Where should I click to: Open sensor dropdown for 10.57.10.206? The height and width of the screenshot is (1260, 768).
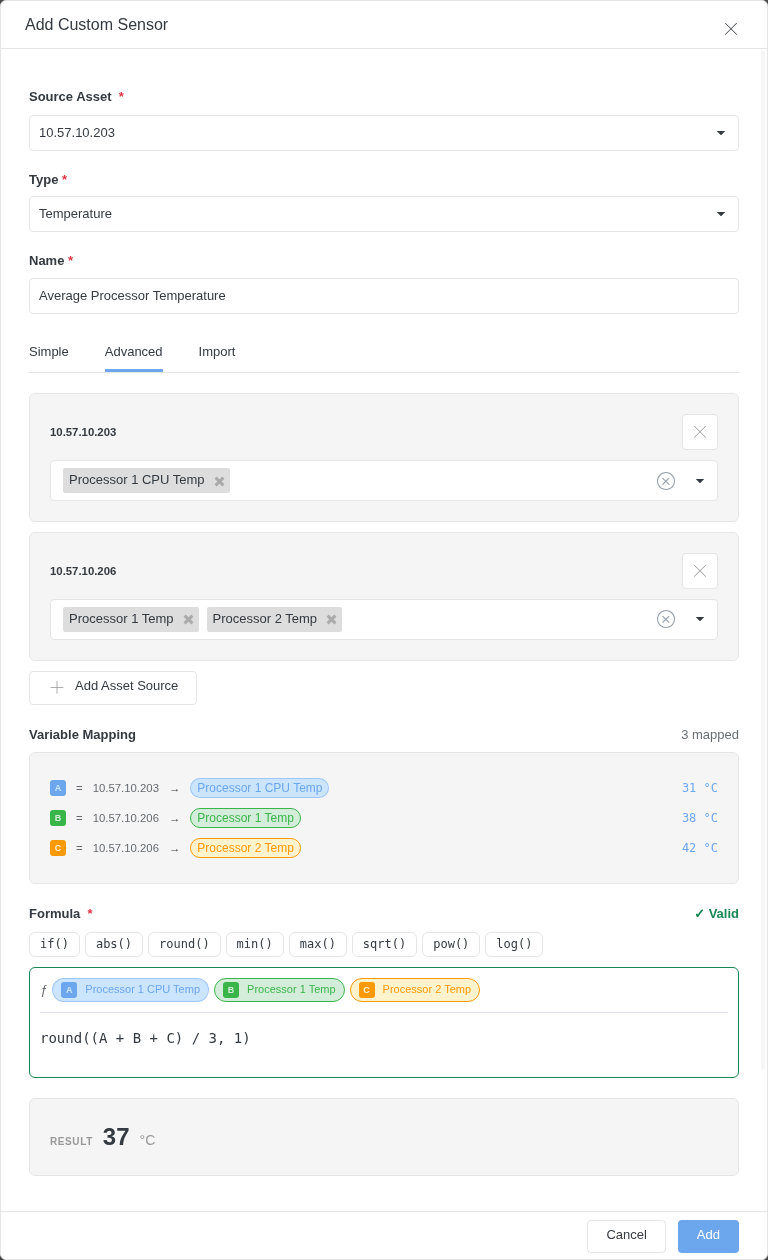(x=700, y=619)
